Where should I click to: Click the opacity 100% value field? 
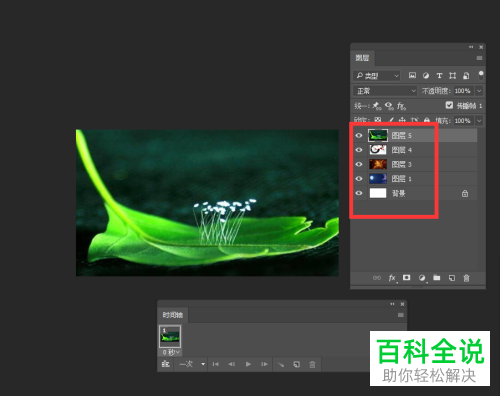pyautogui.click(x=464, y=91)
